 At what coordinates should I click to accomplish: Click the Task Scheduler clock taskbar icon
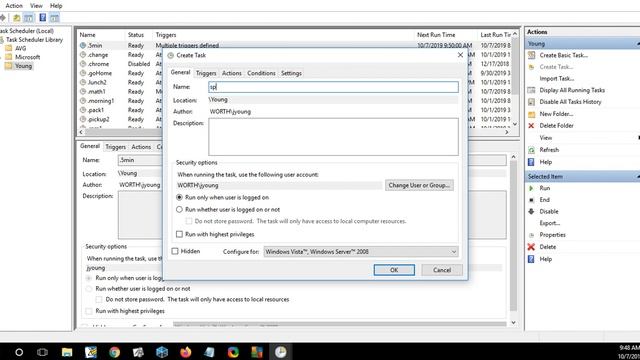pyautogui.click(x=280, y=352)
